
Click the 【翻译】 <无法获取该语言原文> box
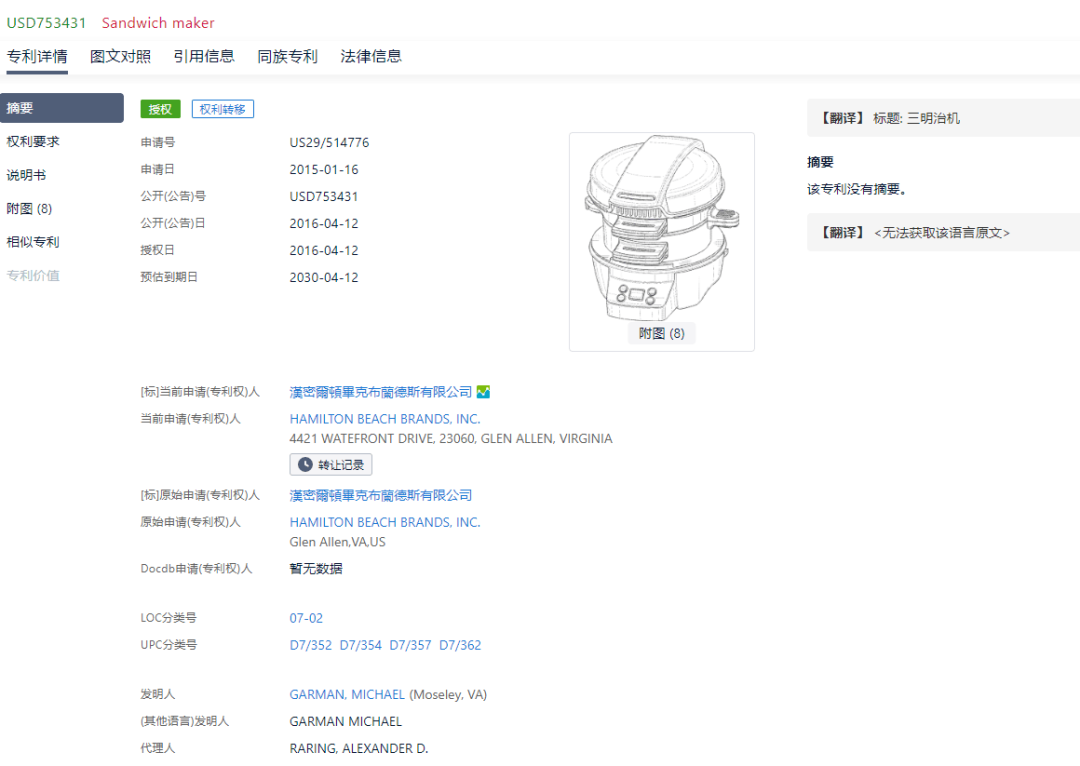click(x=943, y=233)
